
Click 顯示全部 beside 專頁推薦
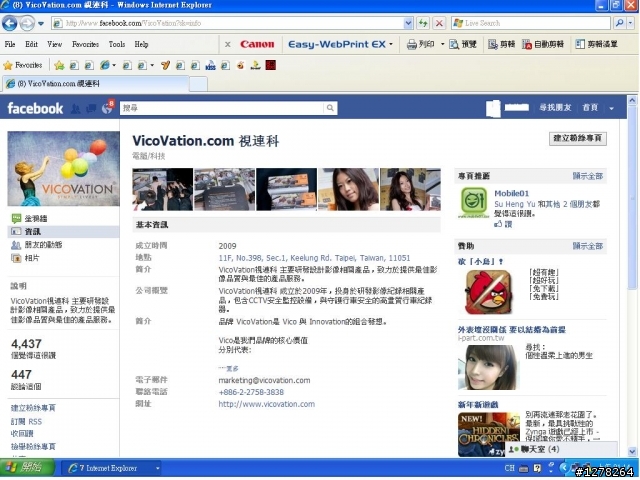pyautogui.click(x=588, y=176)
